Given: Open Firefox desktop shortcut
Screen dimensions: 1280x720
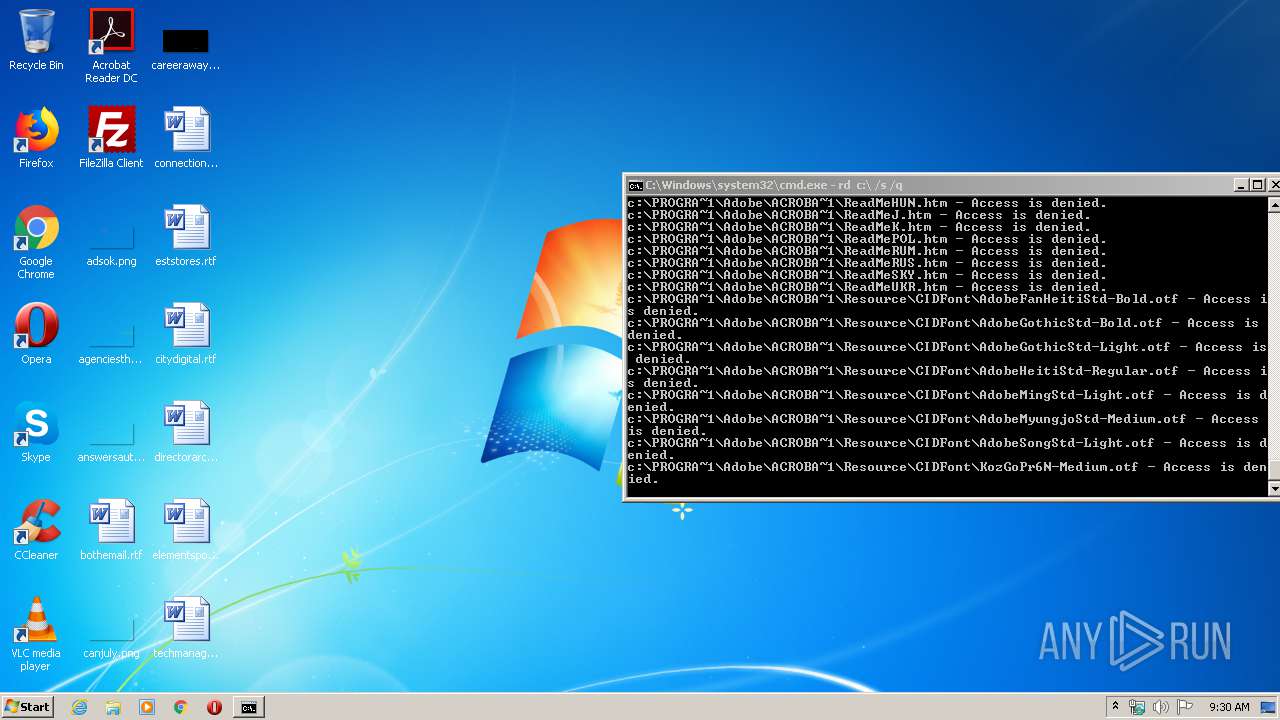Looking at the screenshot, I should point(36,139).
